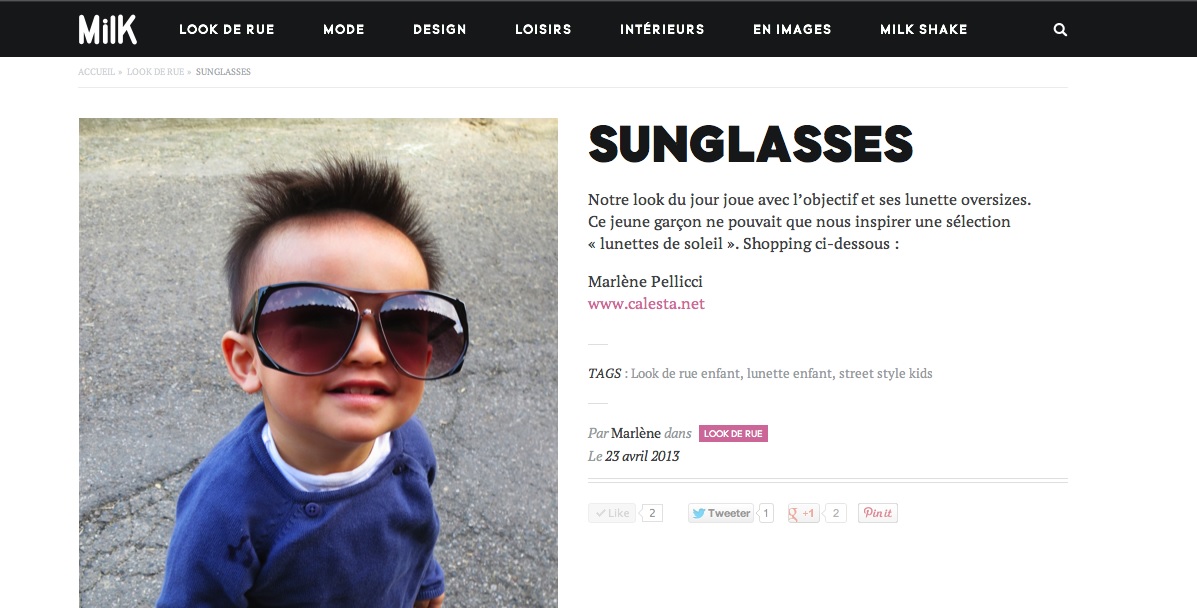Visit the www.calesta.net link
This screenshot has height=608, width=1197.
(x=646, y=304)
